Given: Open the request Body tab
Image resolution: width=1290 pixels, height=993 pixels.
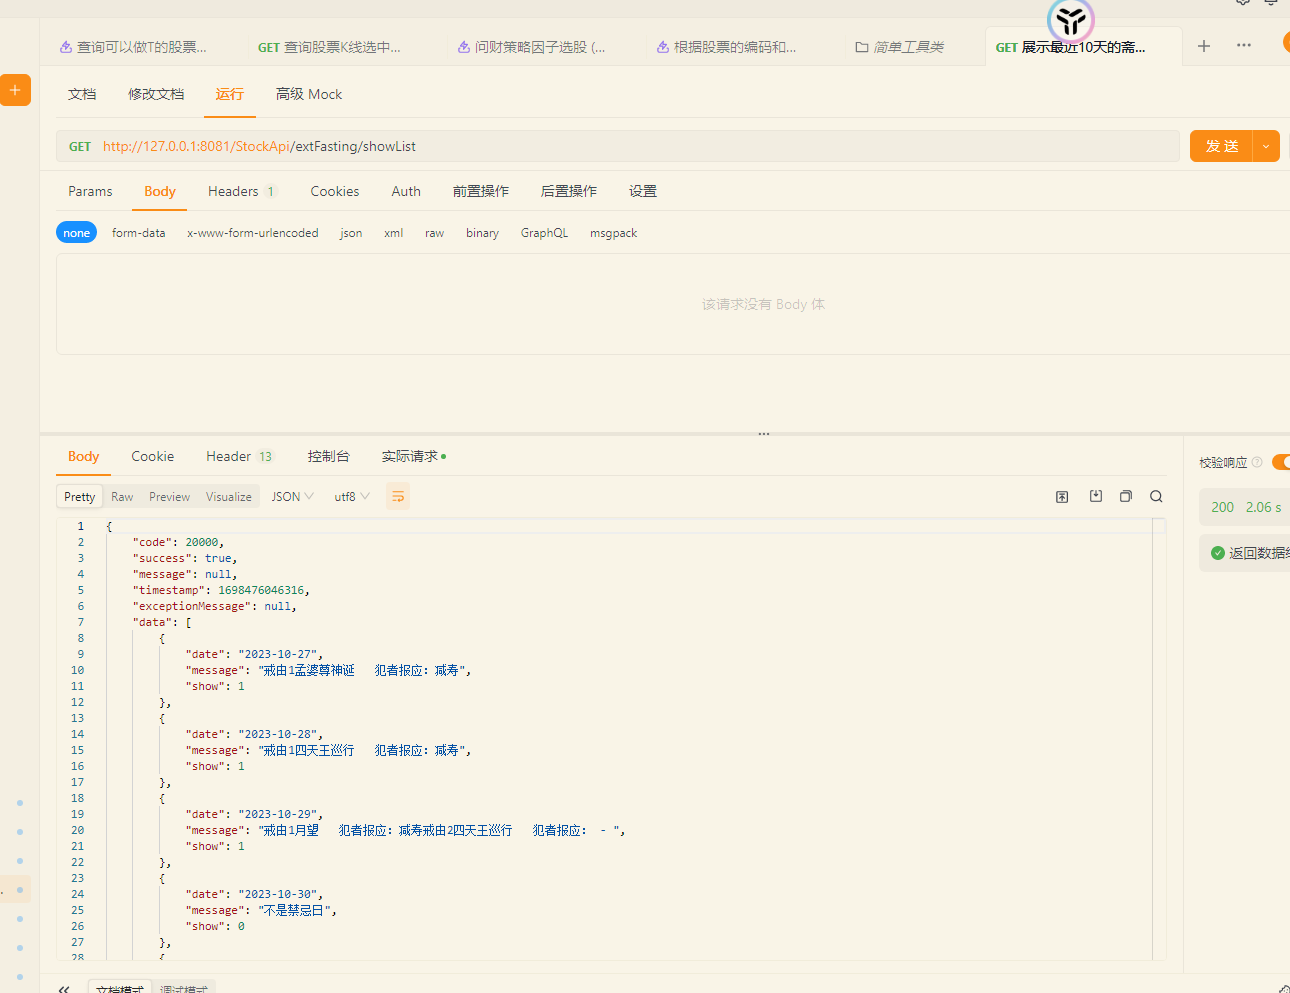Looking at the screenshot, I should click(x=160, y=191).
